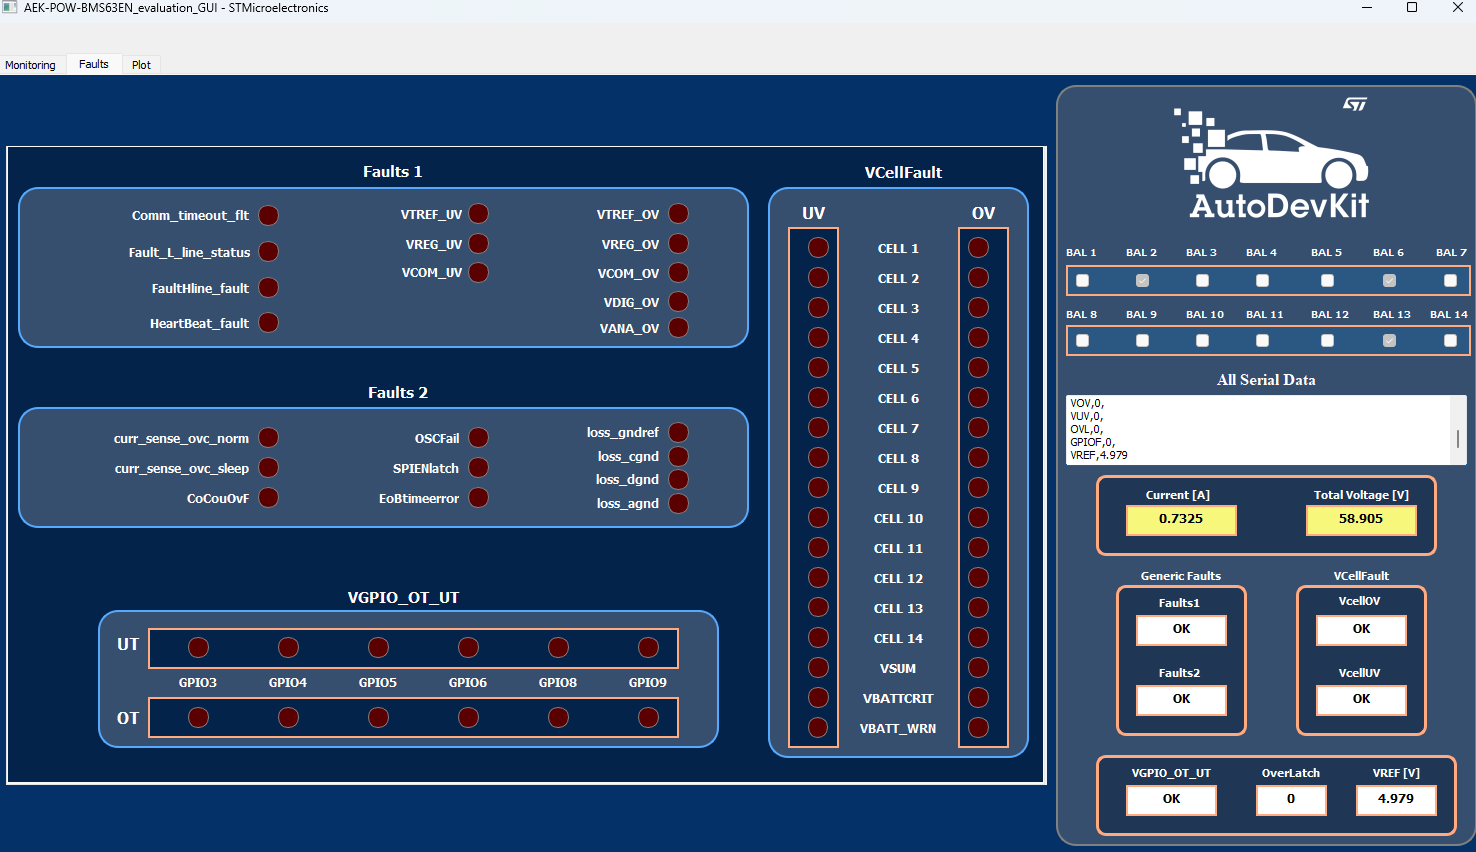1476x852 pixels.
Task: Click the GPIO9 OT indicator
Action: (648, 717)
